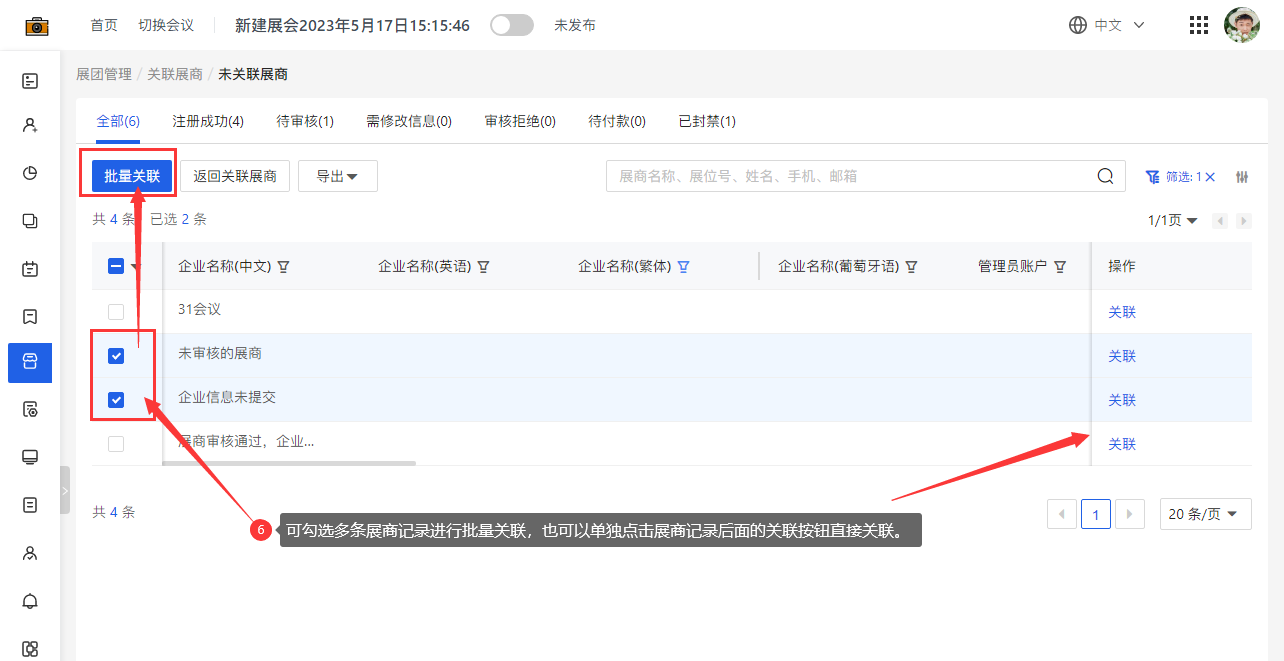The image size is (1284, 661).
Task: Switch to the 已封禁(1) tab
Action: pos(707,121)
